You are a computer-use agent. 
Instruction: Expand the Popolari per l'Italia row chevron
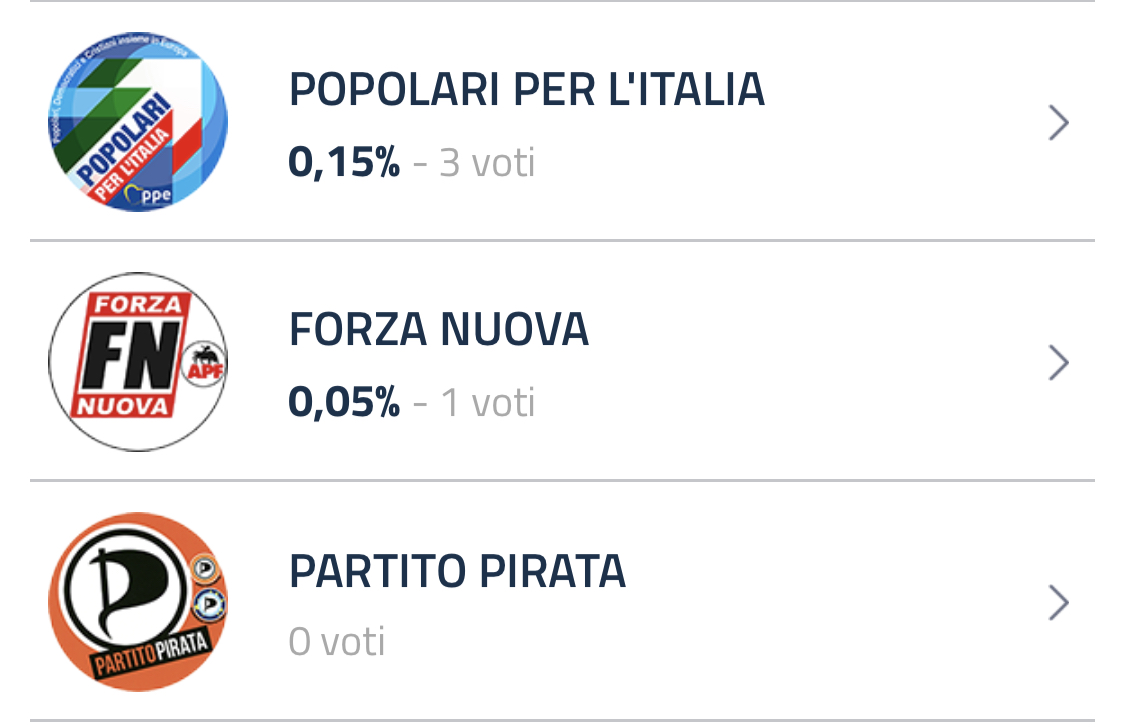click(1059, 123)
